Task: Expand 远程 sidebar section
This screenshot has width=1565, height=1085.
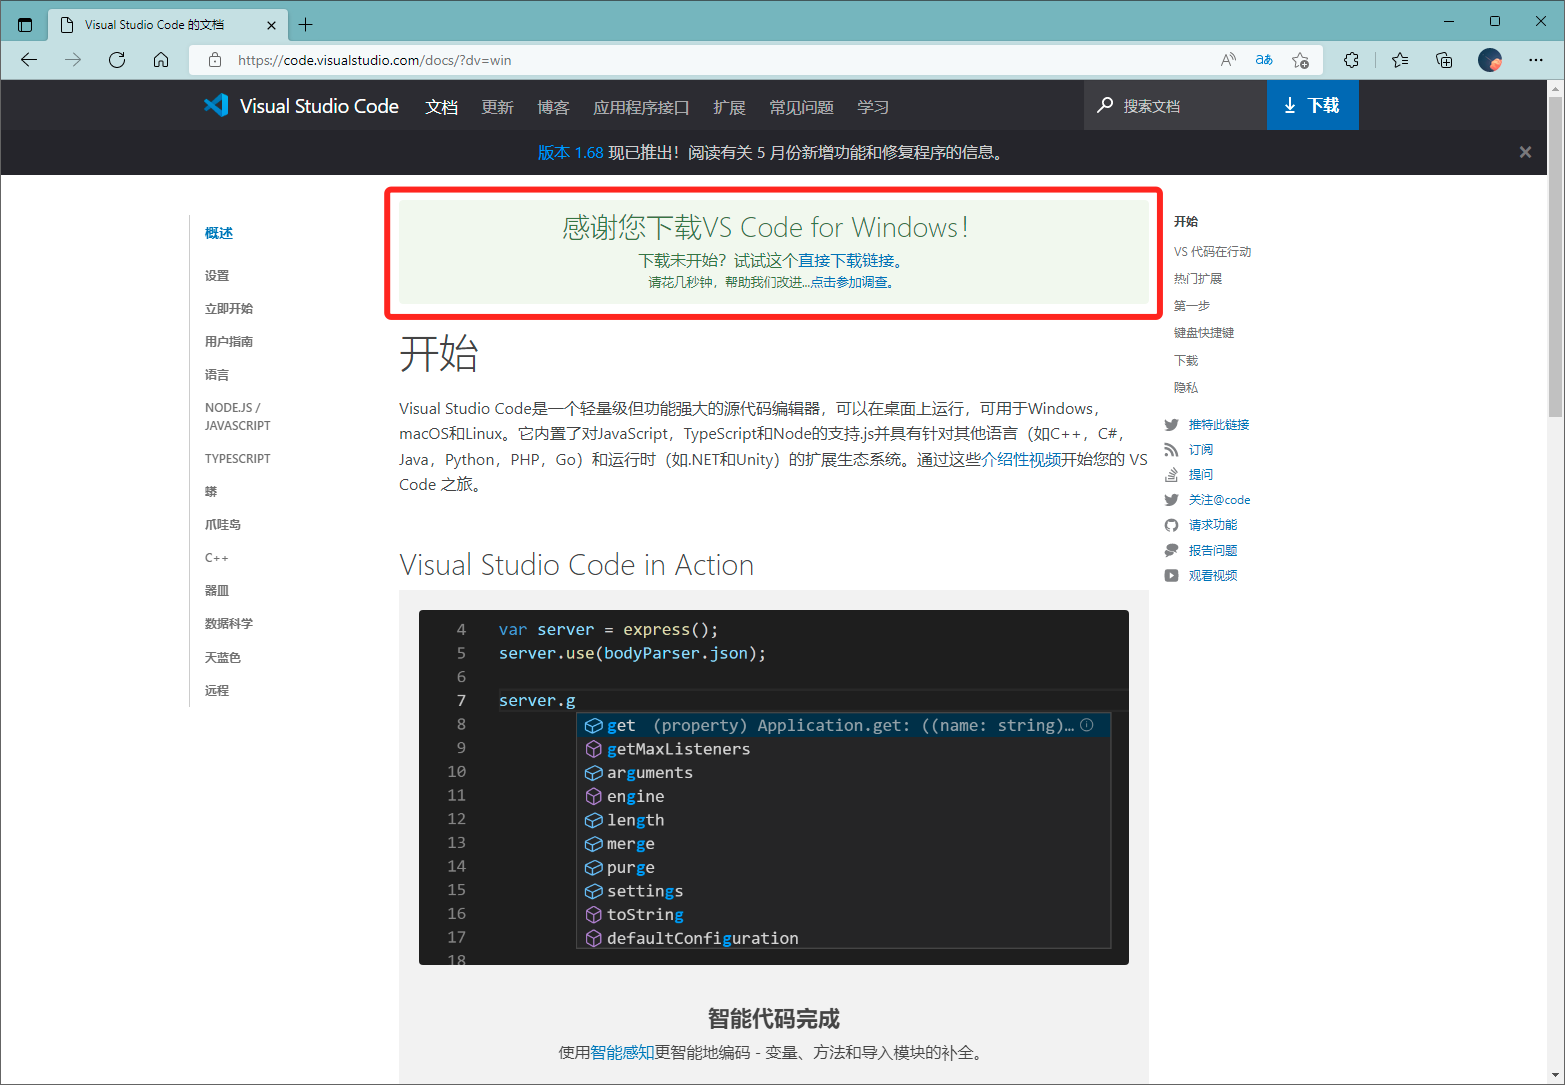Action: [x=217, y=691]
